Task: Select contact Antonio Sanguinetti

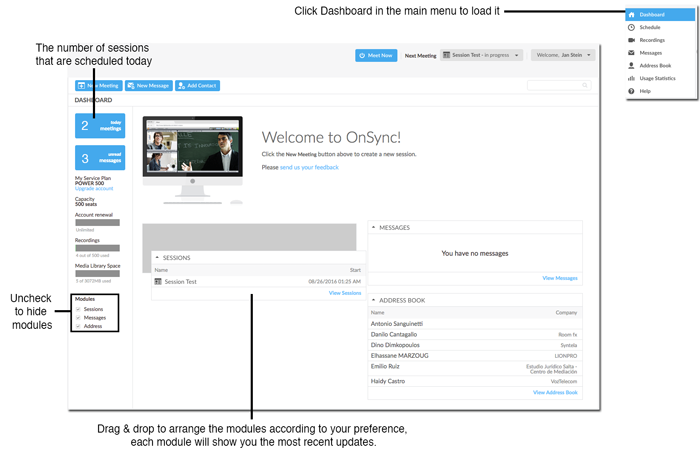Action: 475,324
